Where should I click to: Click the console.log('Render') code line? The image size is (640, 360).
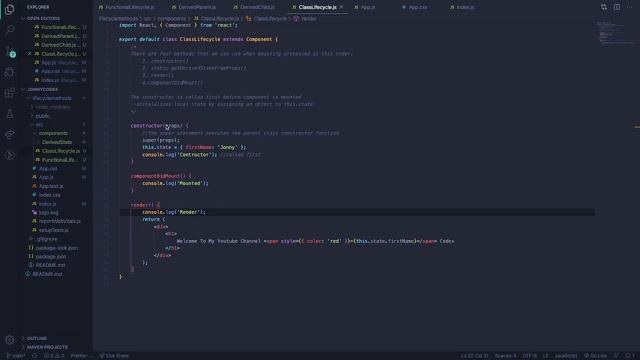(174, 212)
